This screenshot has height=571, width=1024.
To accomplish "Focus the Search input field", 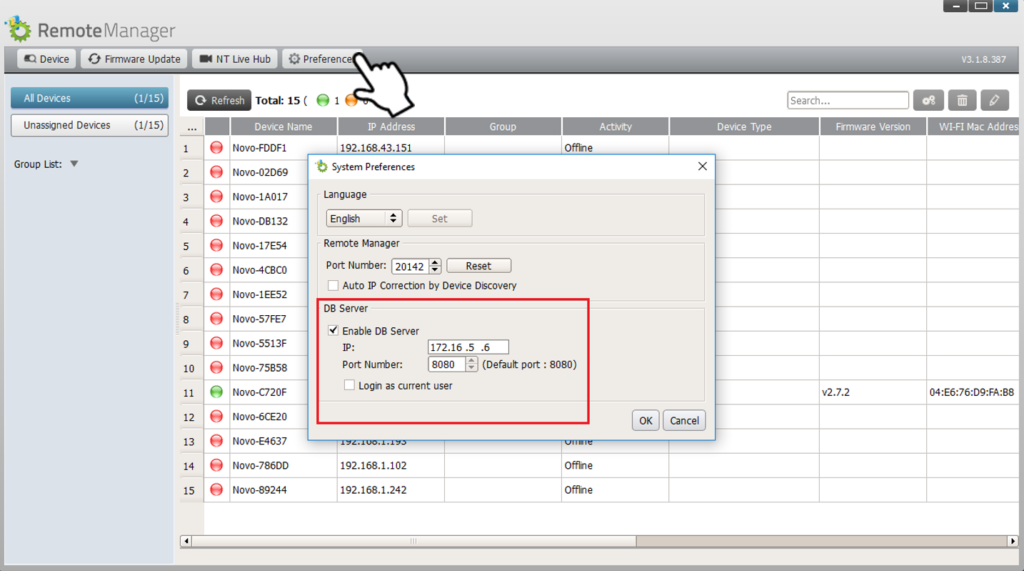I will (848, 101).
